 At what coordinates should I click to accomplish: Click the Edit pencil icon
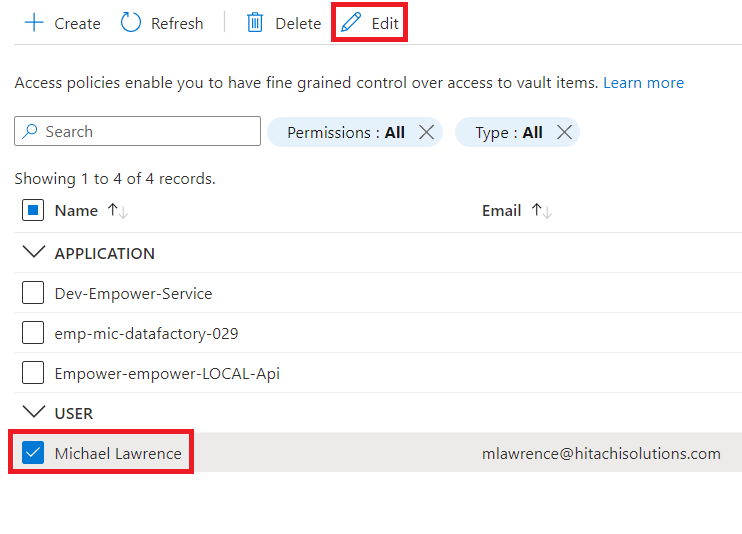coord(351,23)
